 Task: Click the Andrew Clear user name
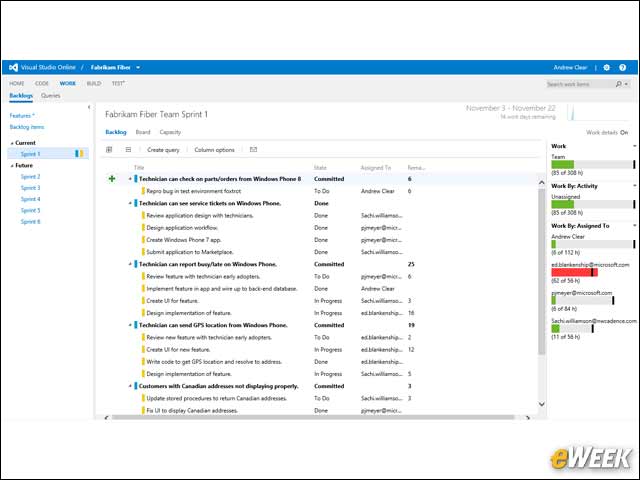pos(570,67)
